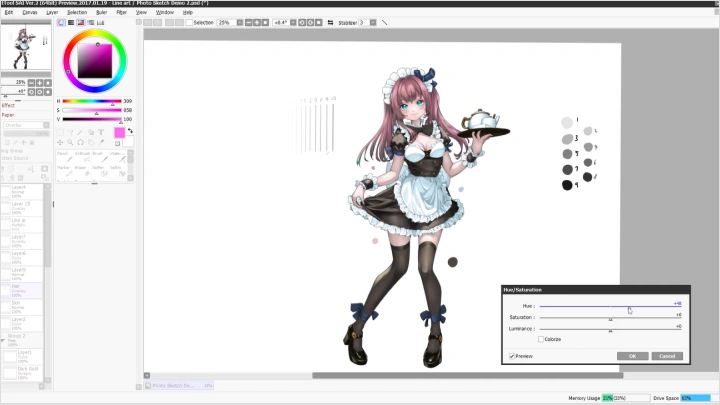Swap foreground and background colors

click(130, 131)
